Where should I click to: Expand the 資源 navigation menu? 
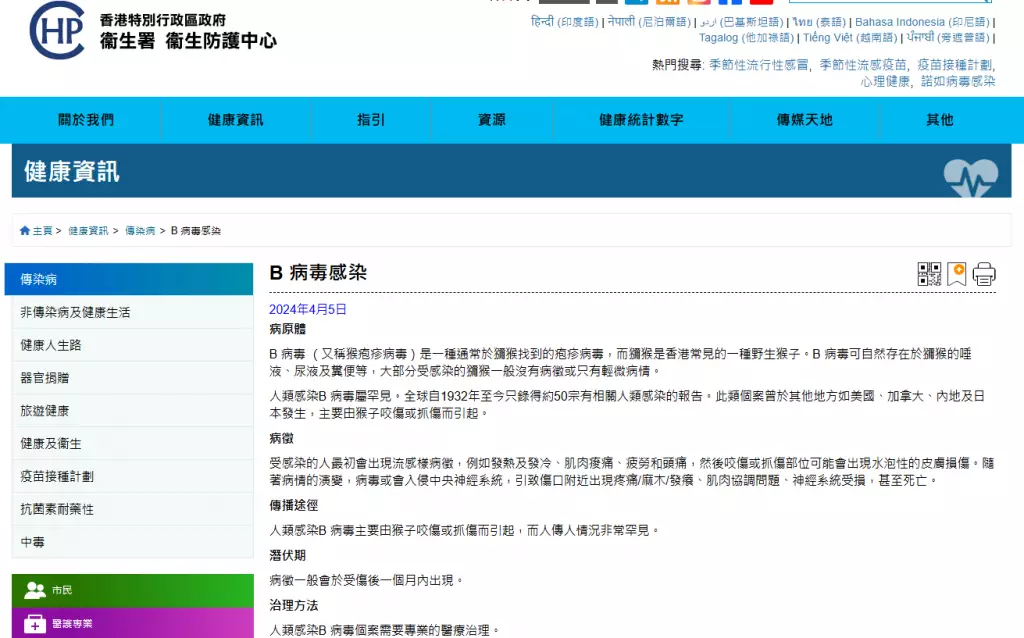492,120
